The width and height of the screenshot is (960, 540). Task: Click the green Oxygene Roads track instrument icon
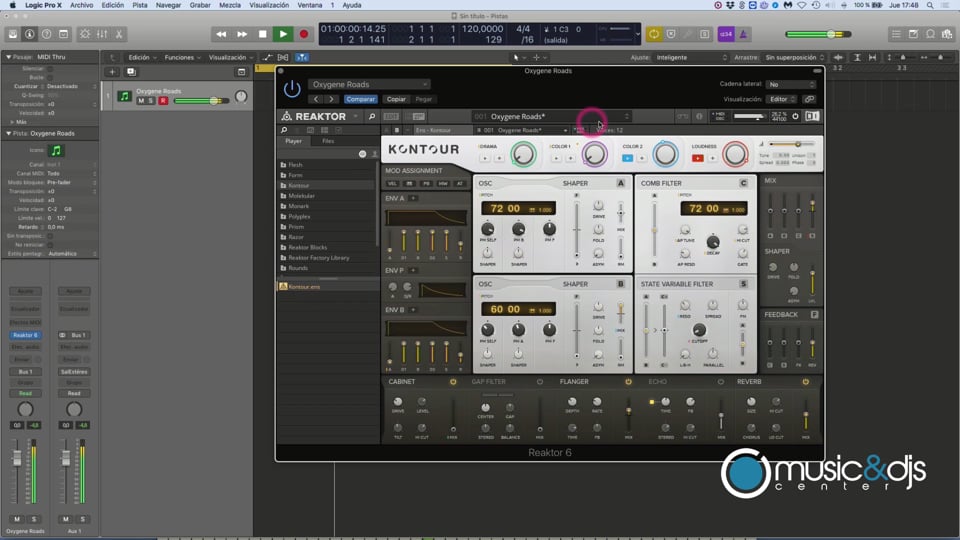124,96
